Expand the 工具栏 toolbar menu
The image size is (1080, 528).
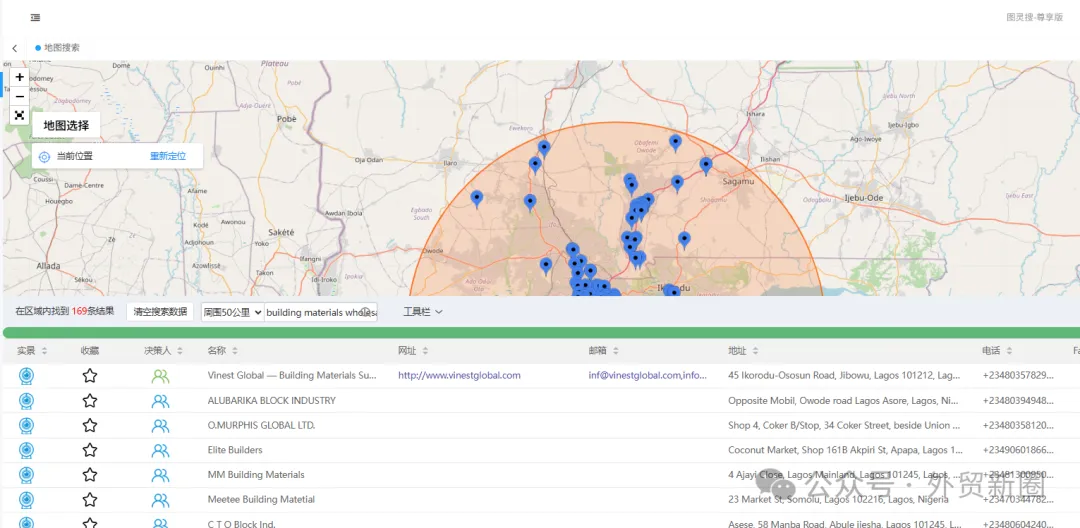(423, 312)
